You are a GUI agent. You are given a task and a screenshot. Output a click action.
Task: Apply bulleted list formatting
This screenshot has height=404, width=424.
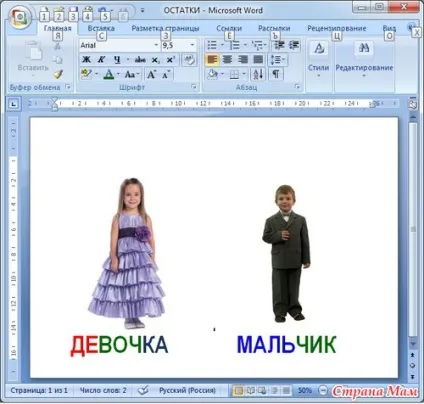(x=212, y=45)
